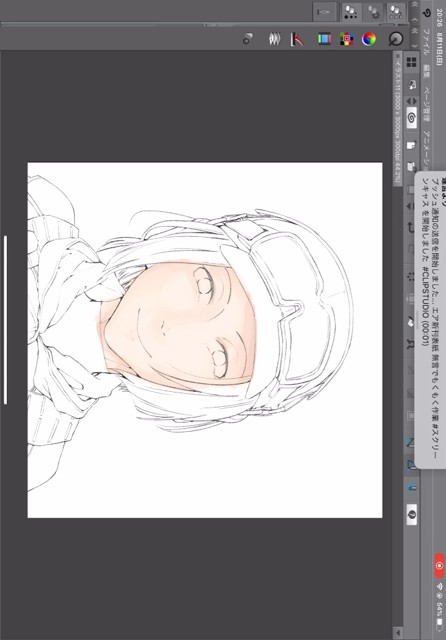Image resolution: width=446 pixels, height=640 pixels.
Task: Click the palette icon with a gear
Action: point(373,12)
